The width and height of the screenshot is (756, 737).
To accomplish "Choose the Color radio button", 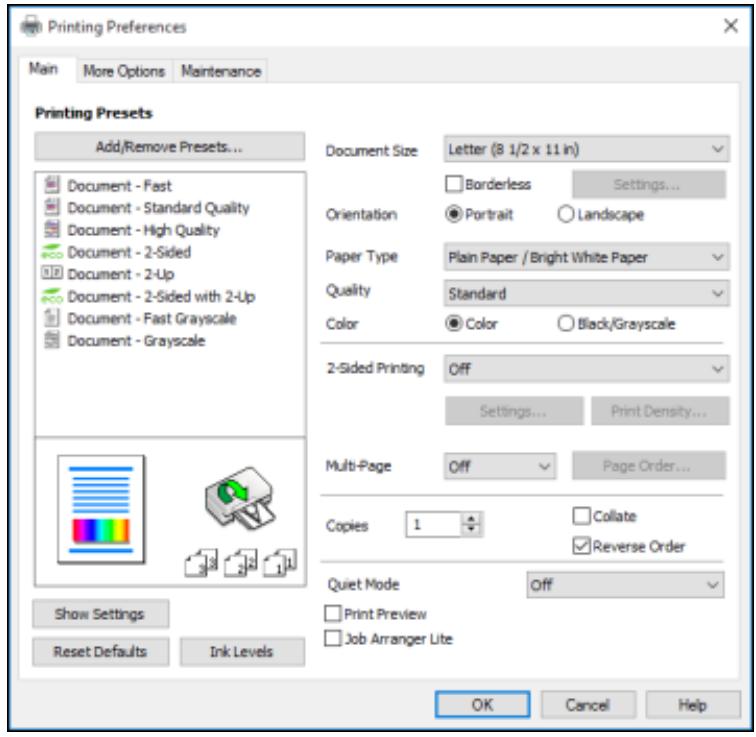I will click(x=454, y=323).
